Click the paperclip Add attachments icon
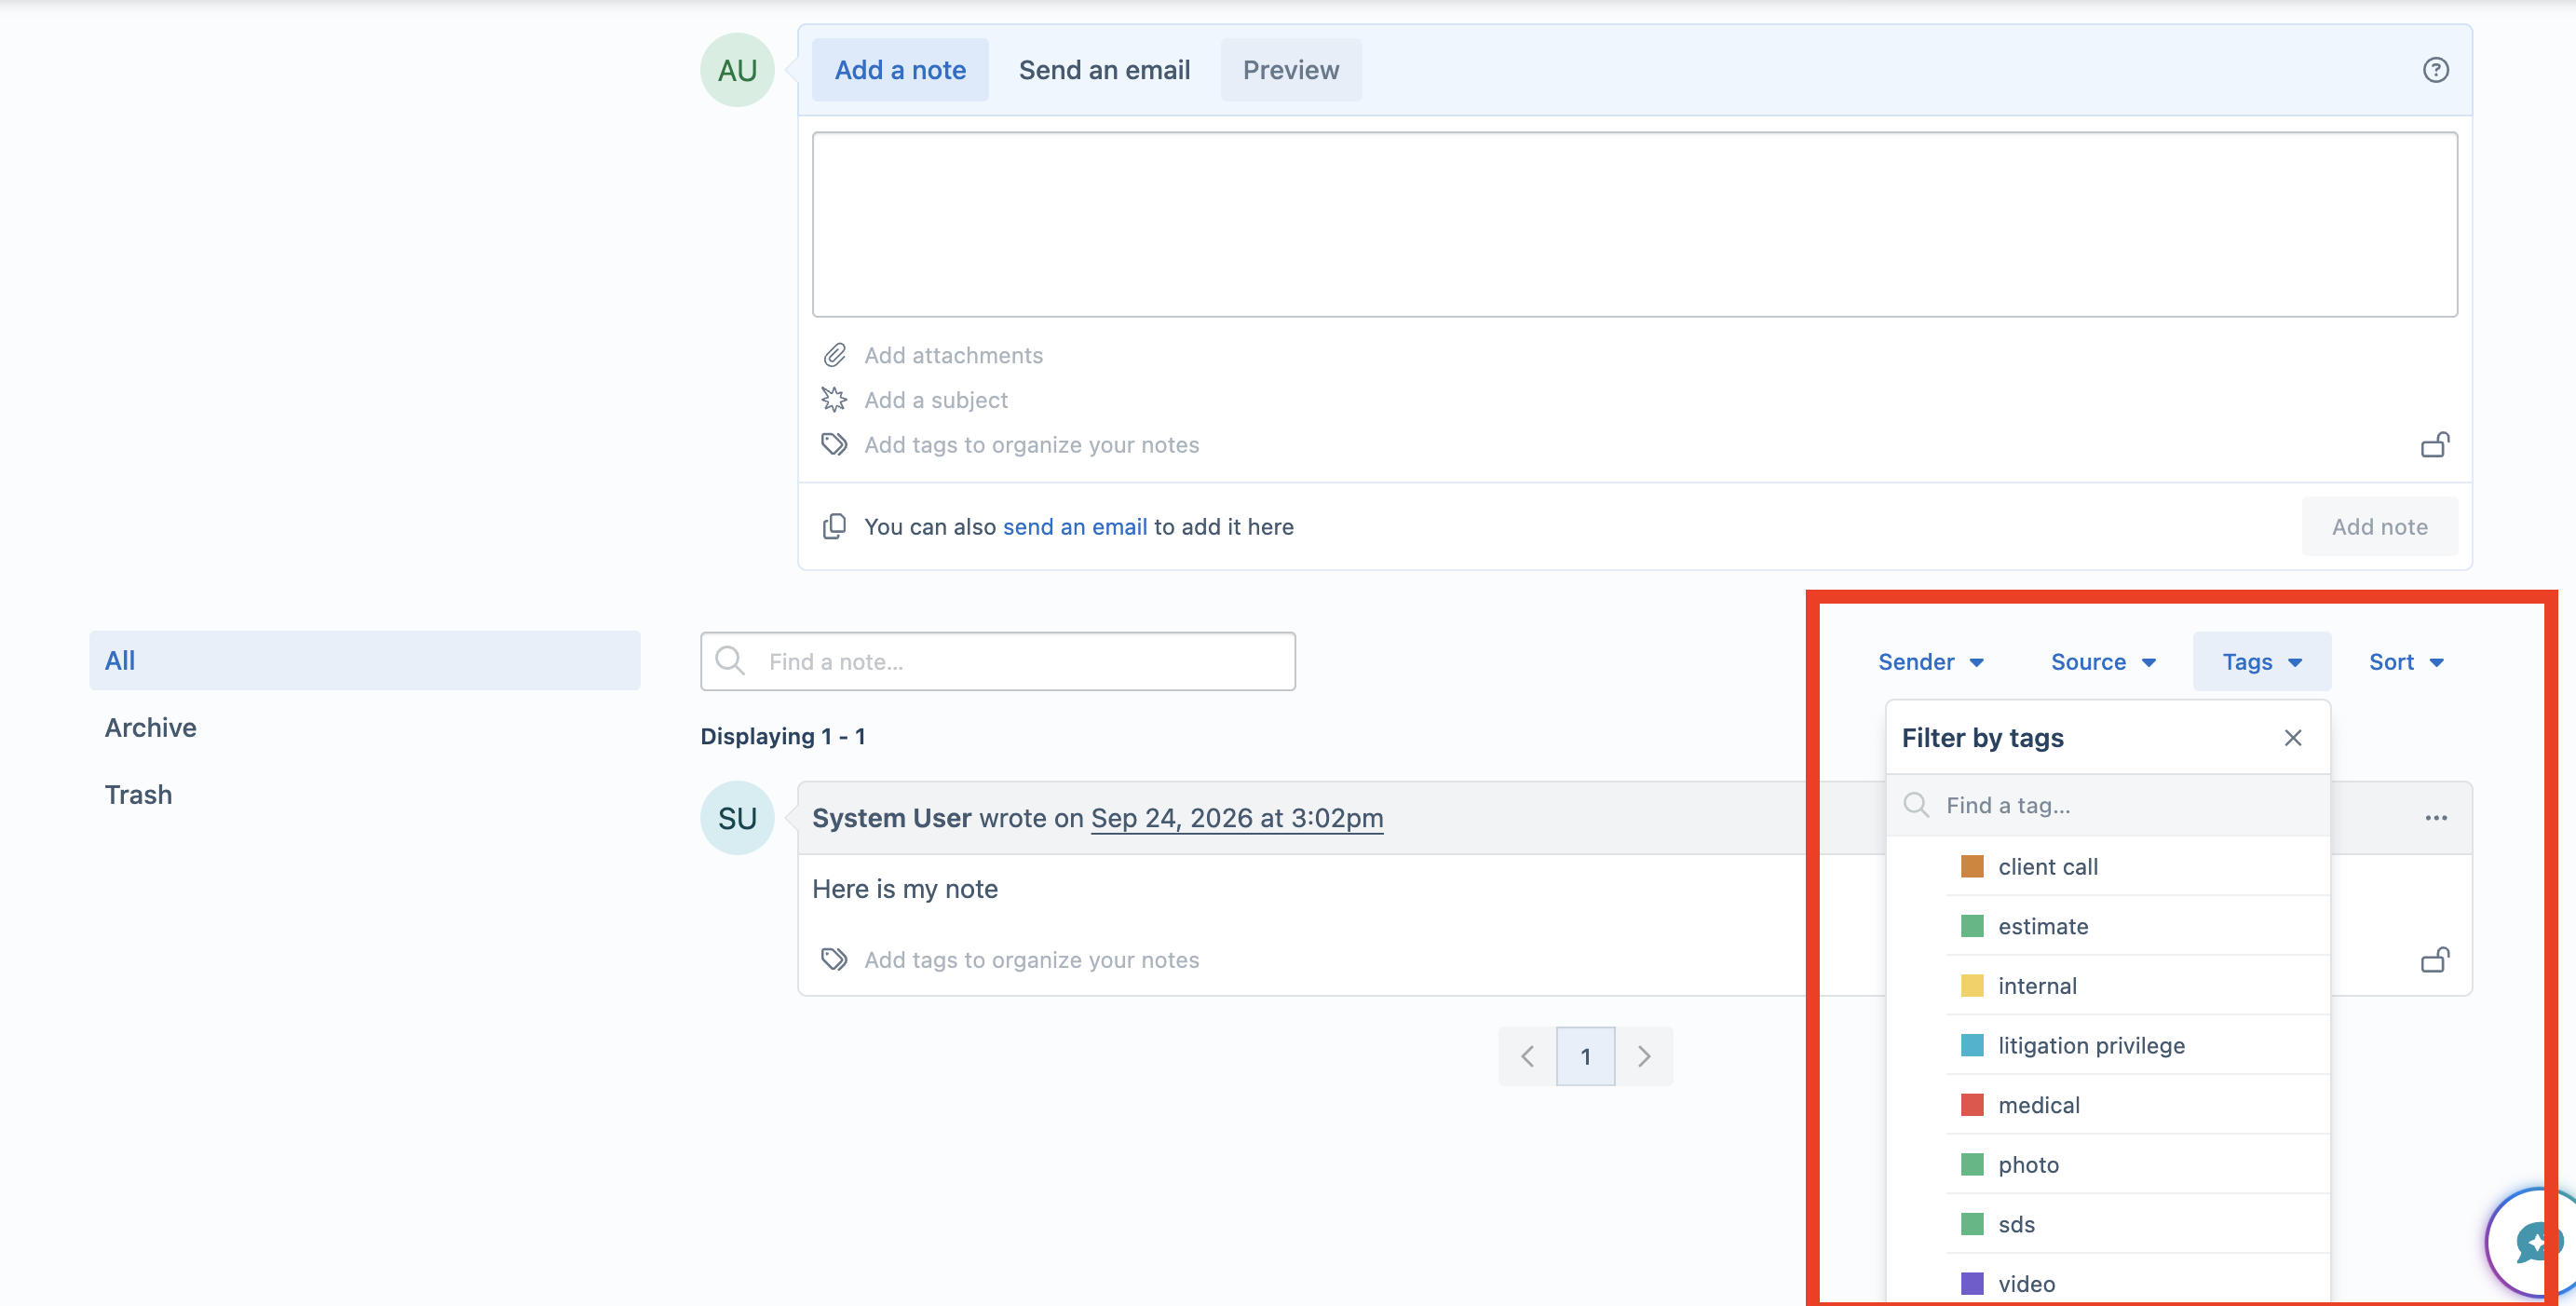Viewport: 2576px width, 1306px height. click(834, 355)
